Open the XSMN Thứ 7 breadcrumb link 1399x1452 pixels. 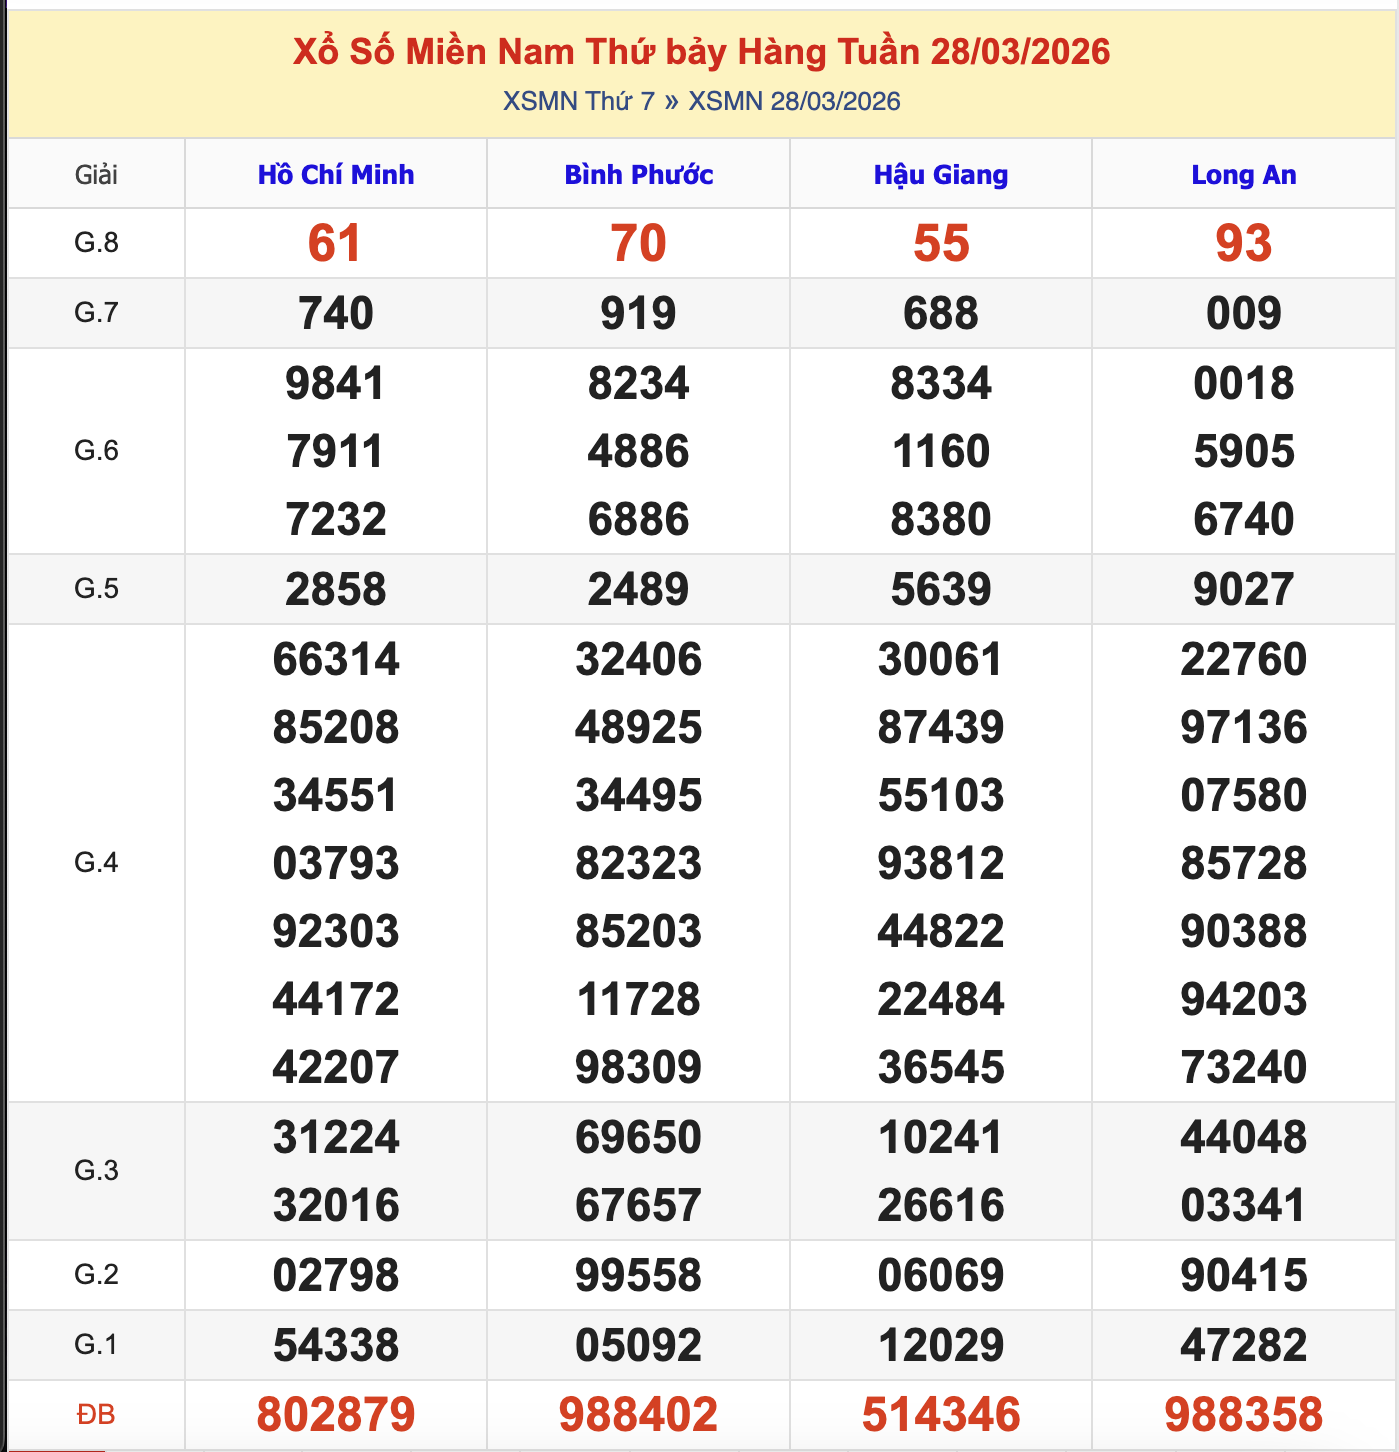pos(579,100)
